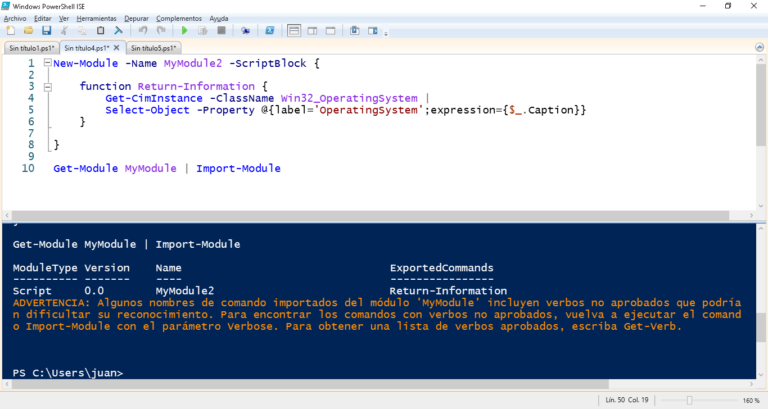Click the Save script icon
This screenshot has width=768, height=409.
tap(46, 31)
